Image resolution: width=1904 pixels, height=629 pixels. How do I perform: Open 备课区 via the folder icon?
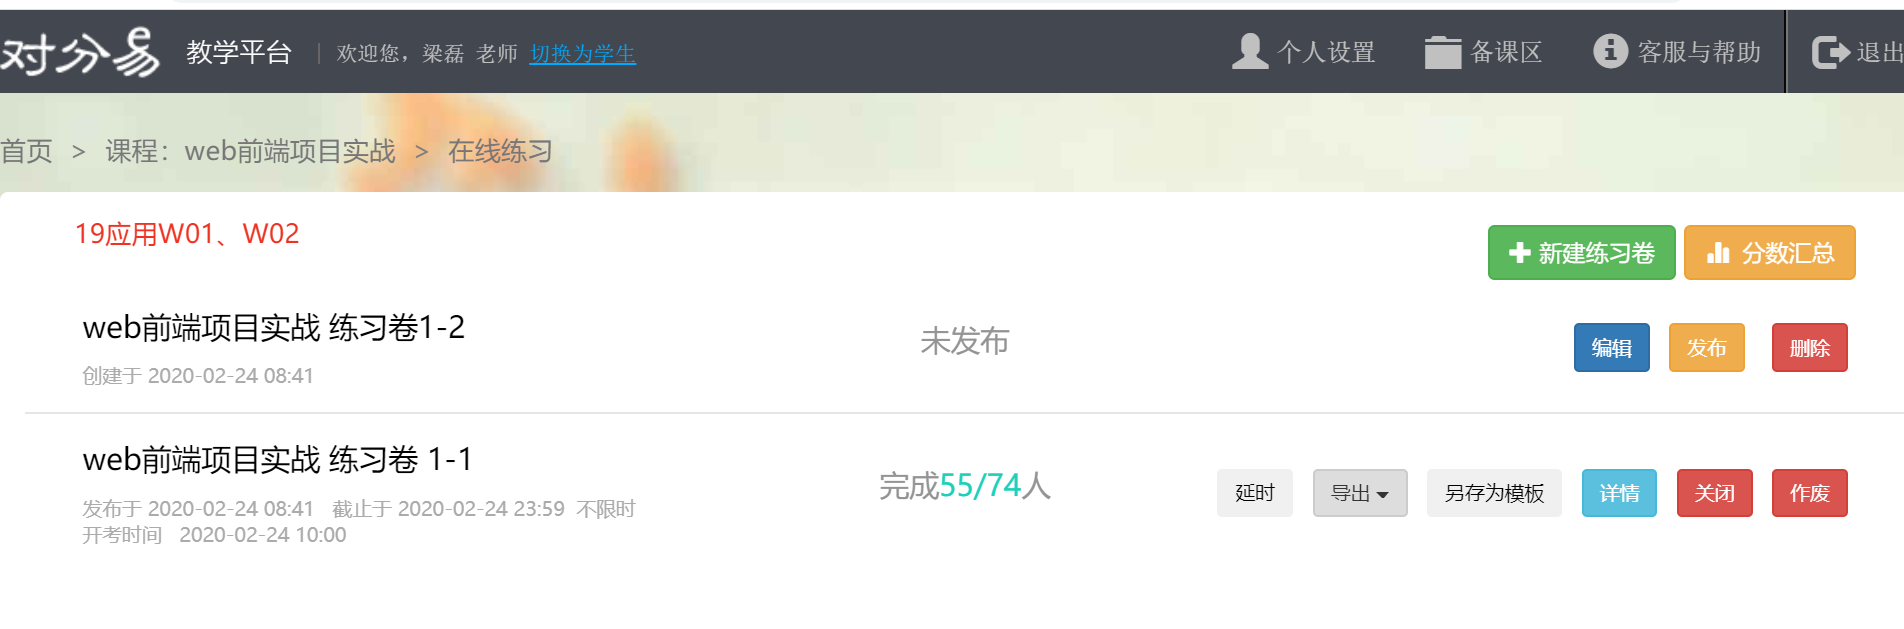coord(1442,52)
